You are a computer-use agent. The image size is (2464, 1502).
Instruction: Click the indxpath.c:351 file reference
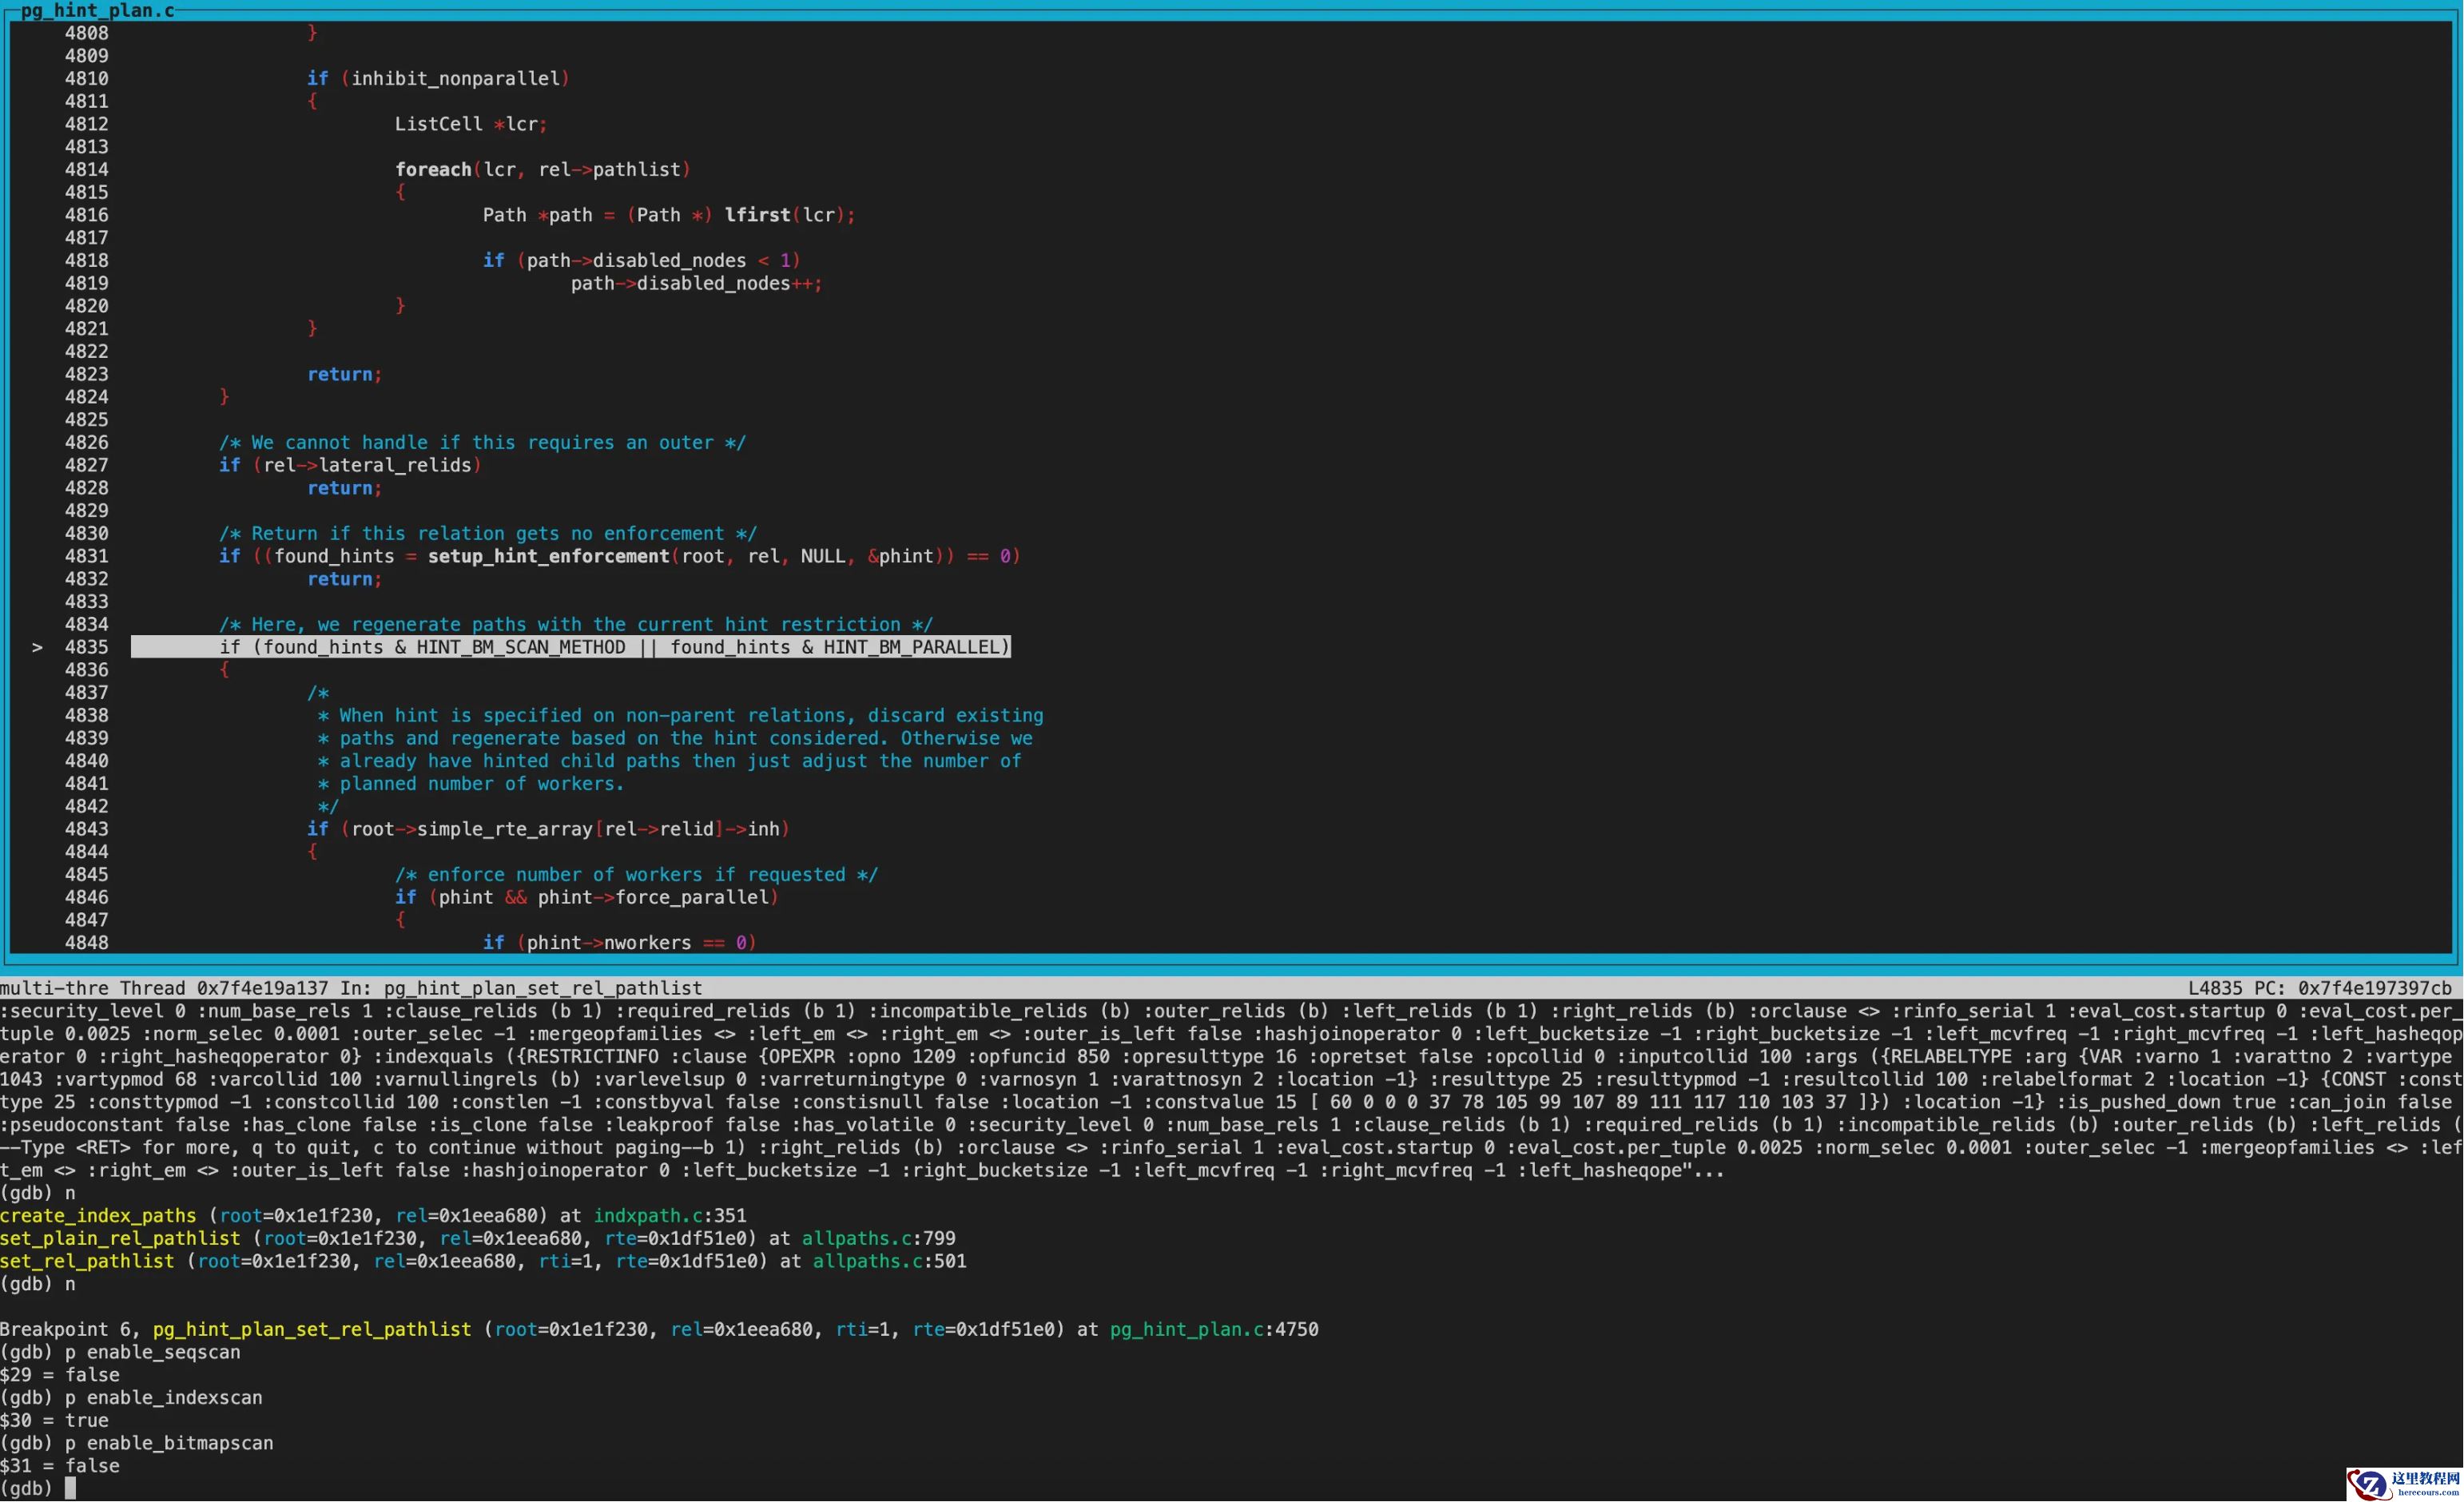669,1215
